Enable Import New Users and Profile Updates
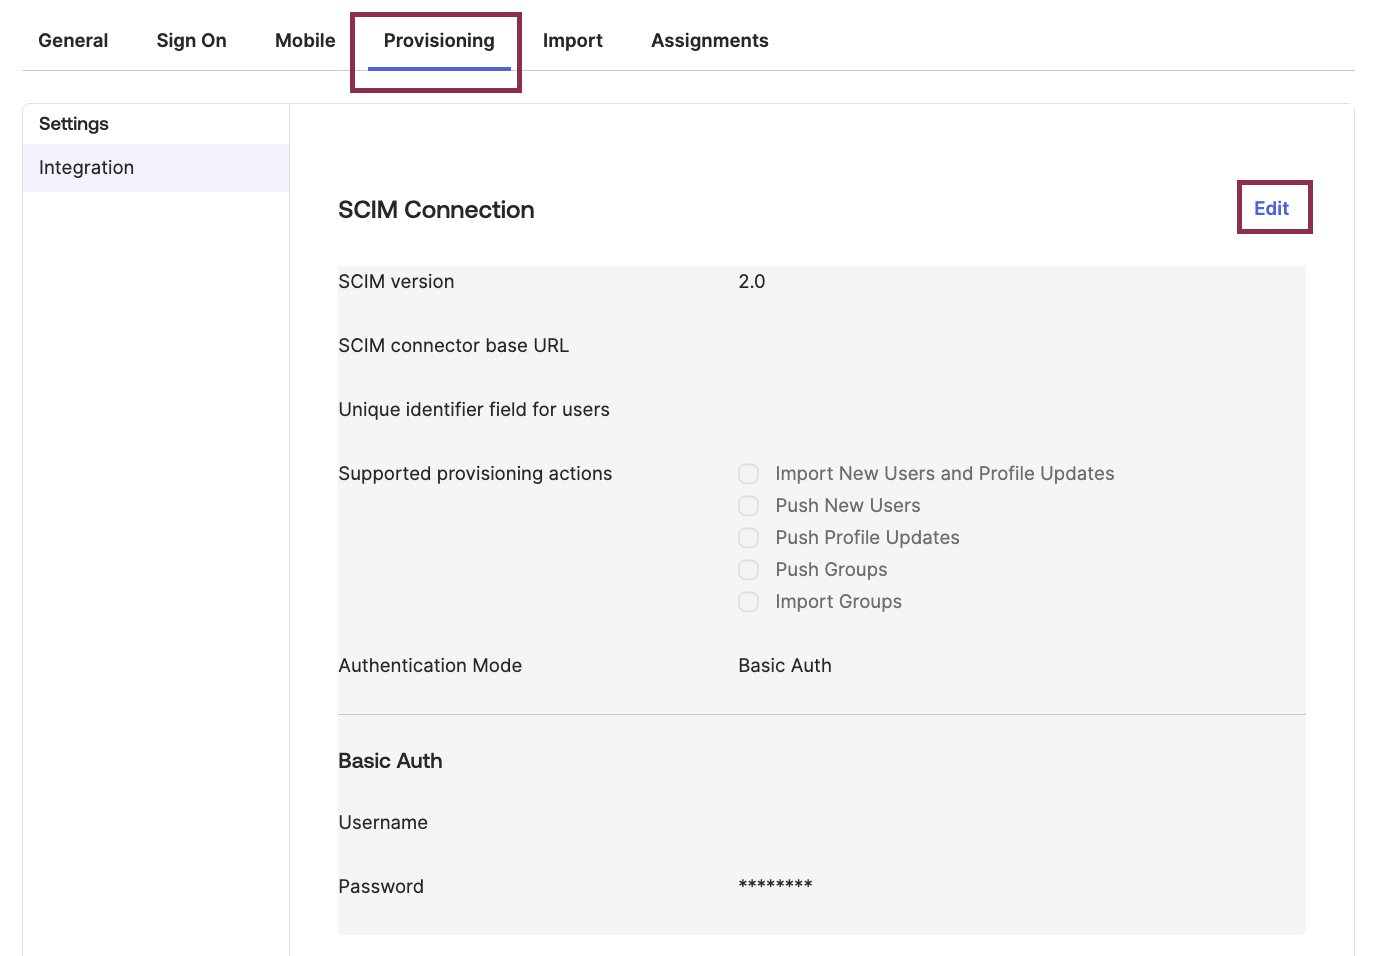Image resolution: width=1396 pixels, height=956 pixels. click(x=748, y=473)
